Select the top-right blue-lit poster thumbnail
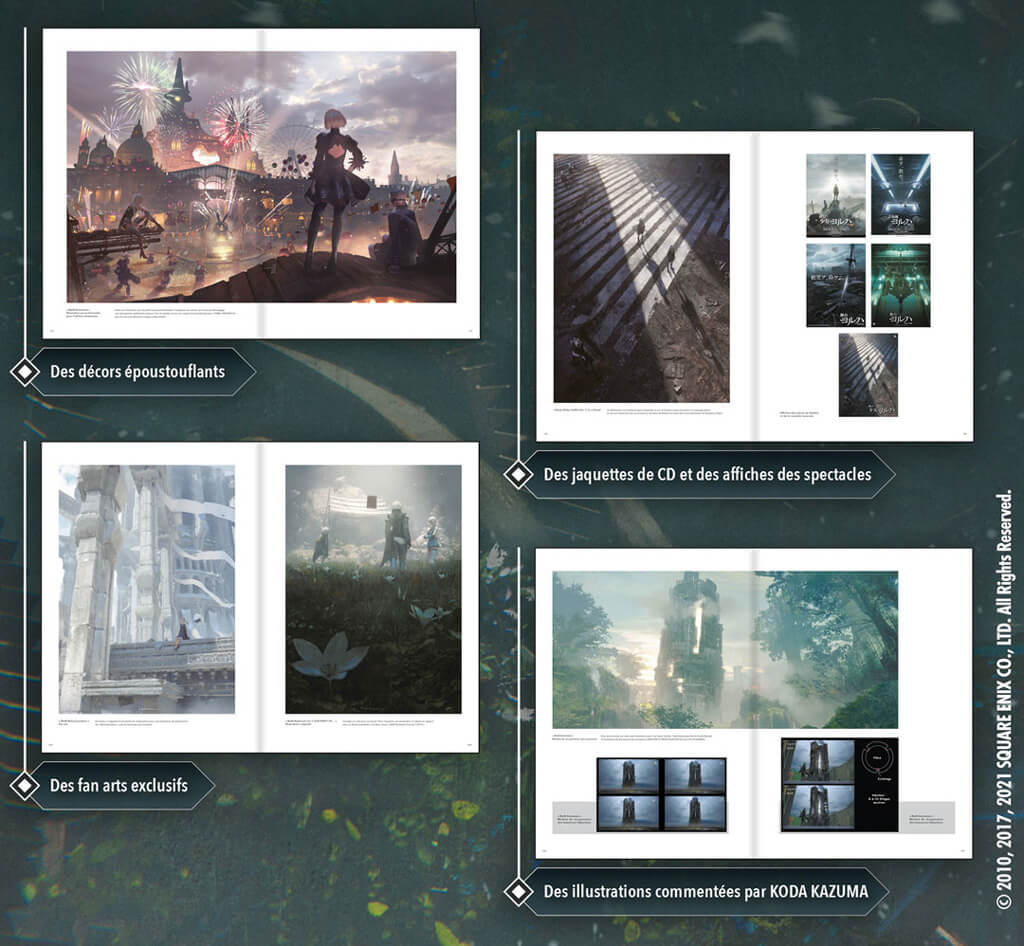This screenshot has width=1024, height=946. pos(900,195)
